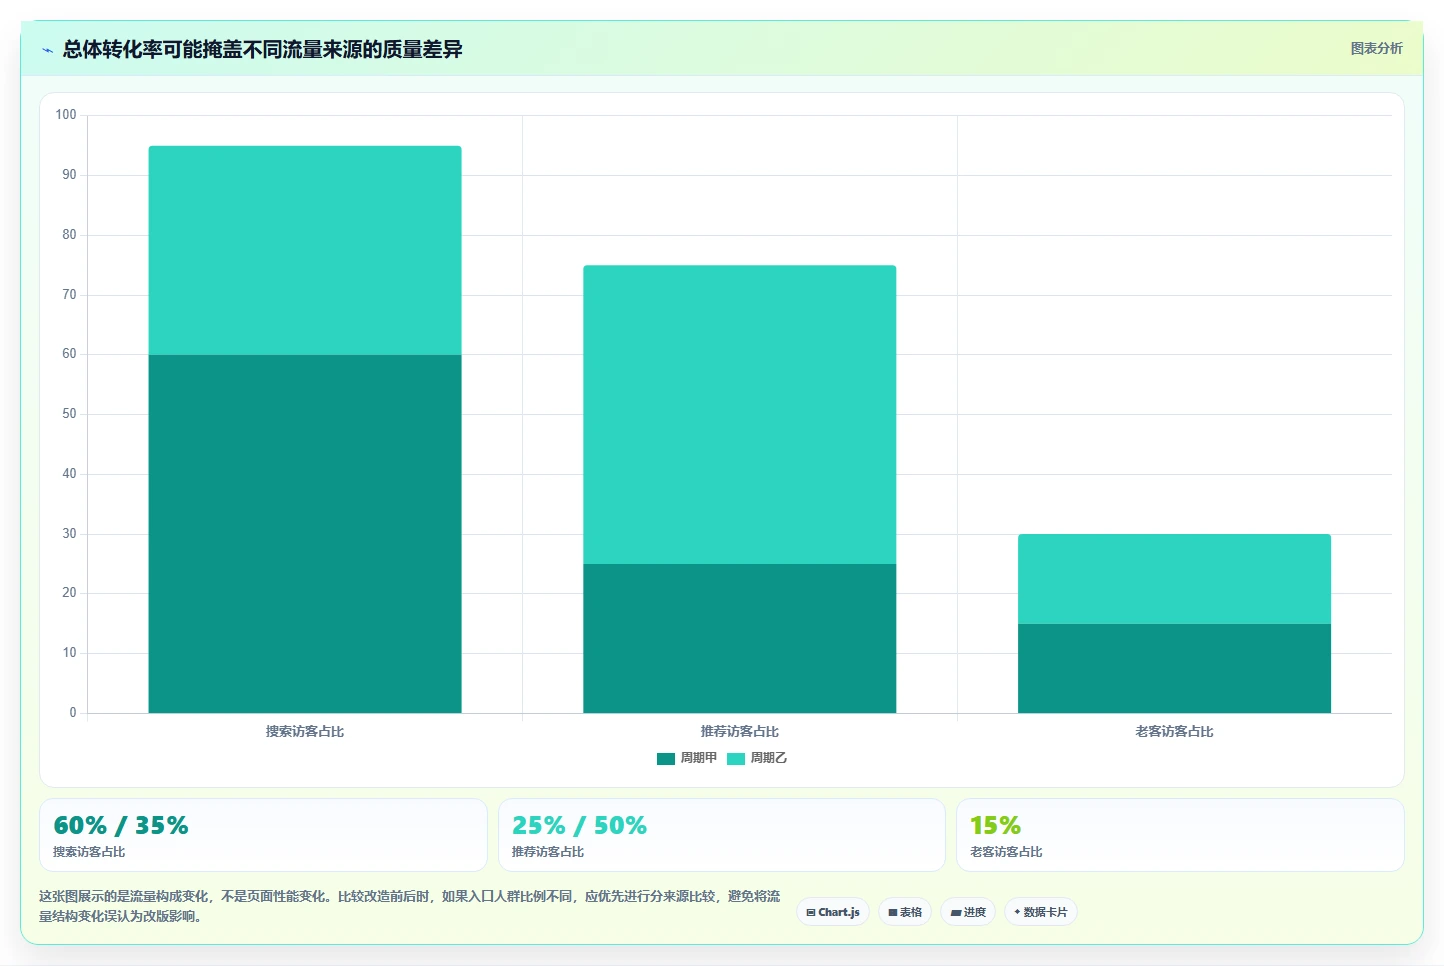Click the 推荐访客占比 x-axis label
Screen dimensions: 1444x966
(x=740, y=732)
